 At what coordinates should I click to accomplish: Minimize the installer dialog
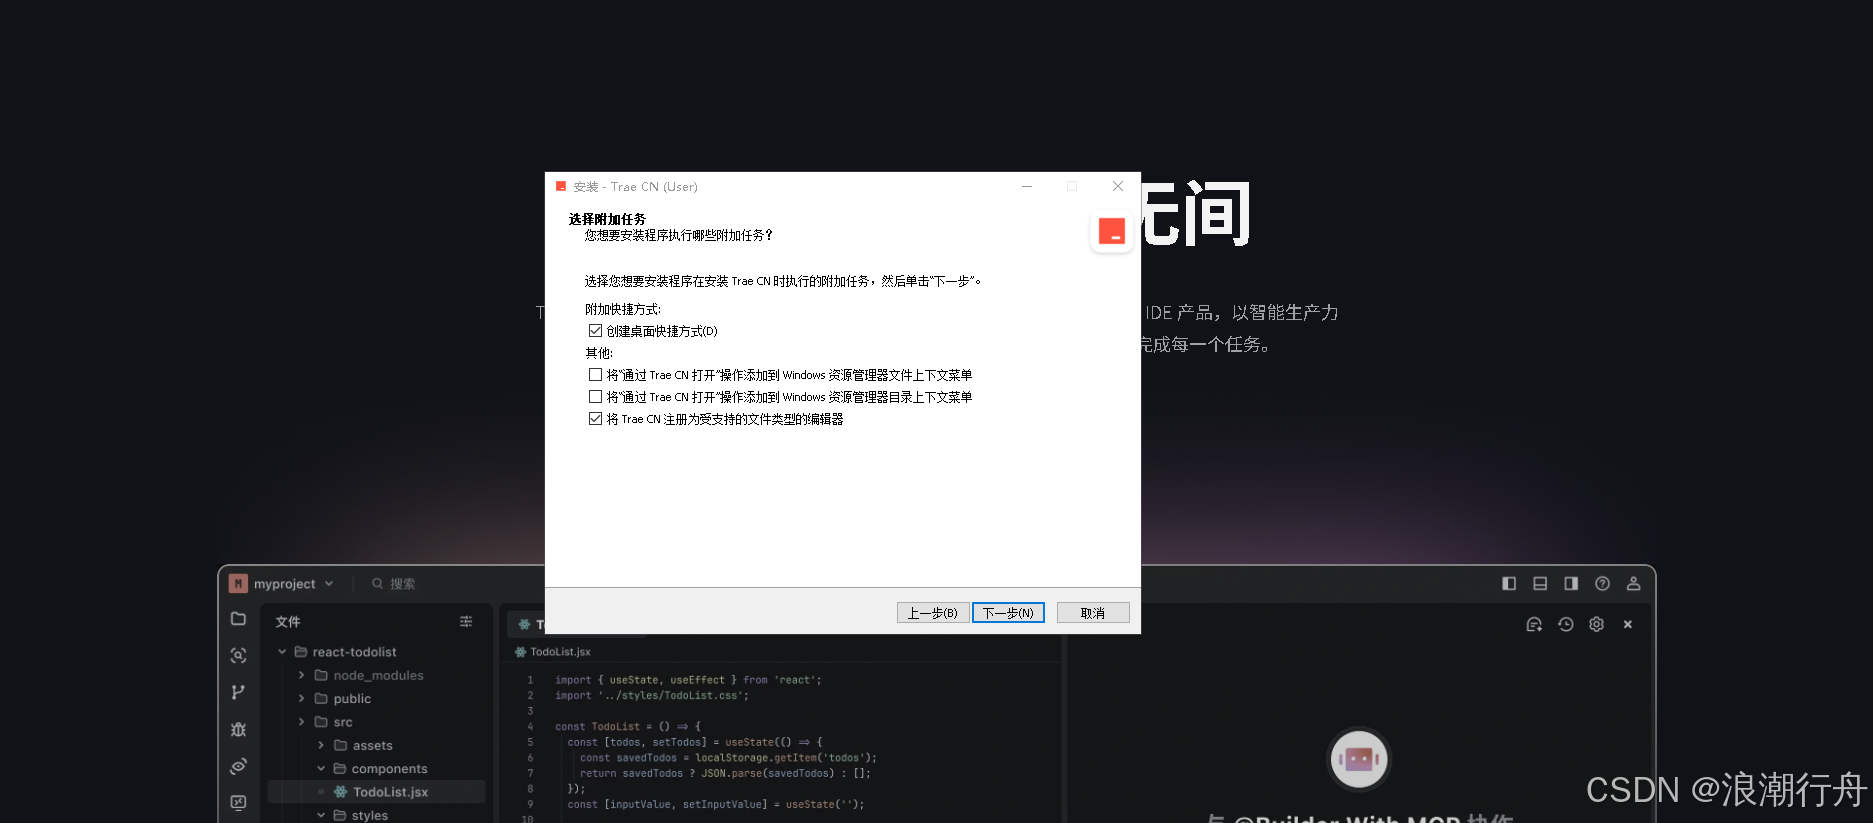[x=1027, y=186]
